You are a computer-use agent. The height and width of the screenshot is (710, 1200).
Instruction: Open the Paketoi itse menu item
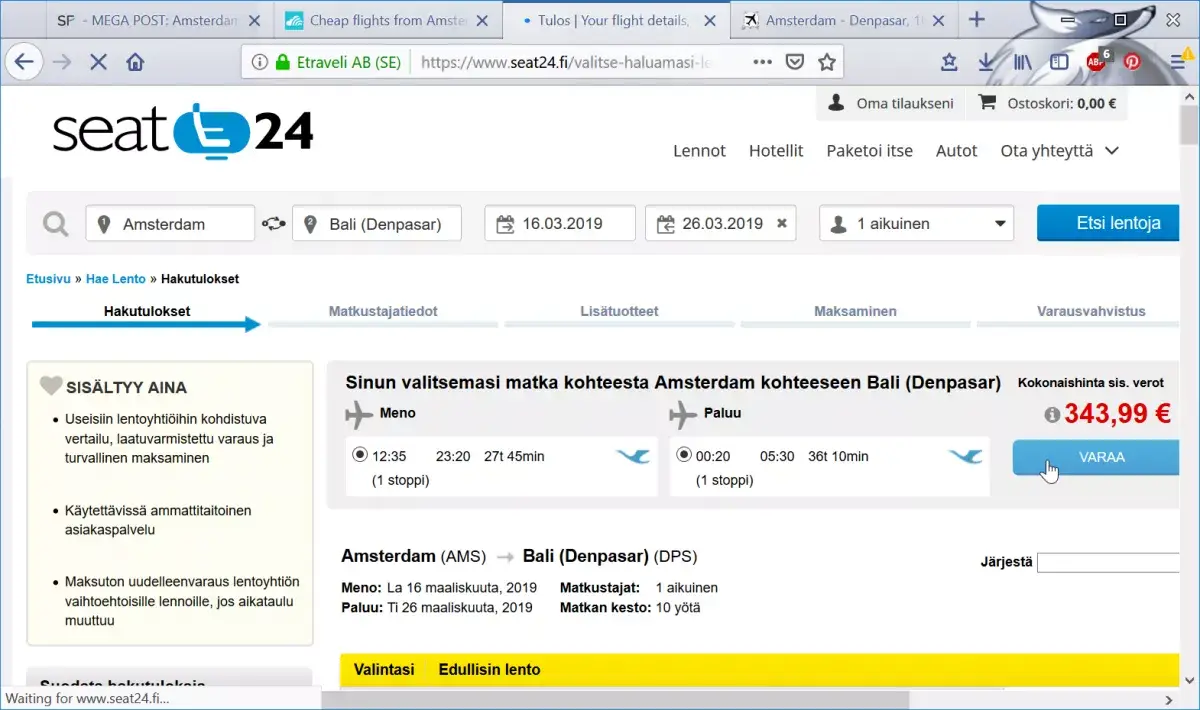coord(869,151)
